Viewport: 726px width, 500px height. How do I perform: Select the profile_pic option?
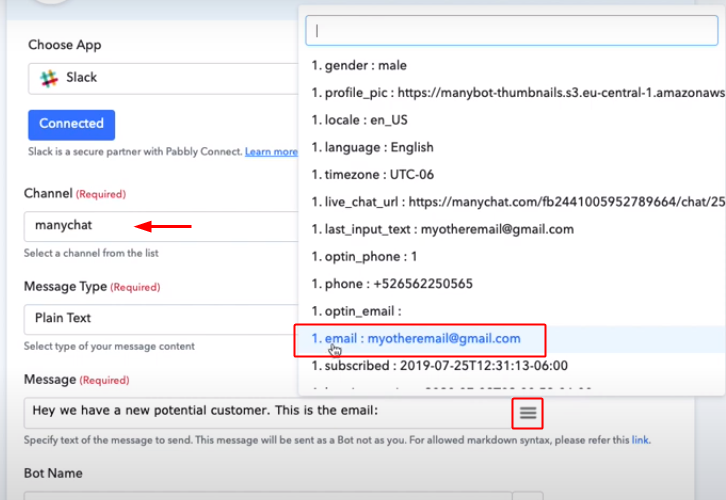pyautogui.click(x=512, y=93)
